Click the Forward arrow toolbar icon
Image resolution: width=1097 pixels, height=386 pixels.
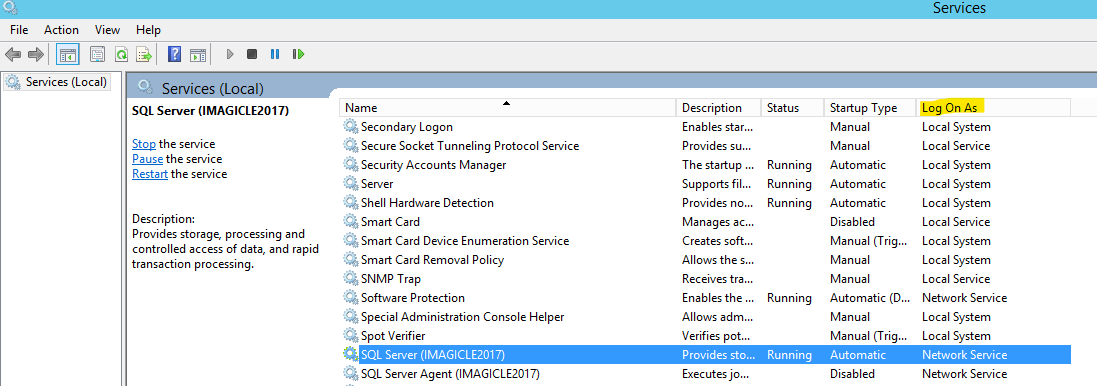(x=36, y=54)
